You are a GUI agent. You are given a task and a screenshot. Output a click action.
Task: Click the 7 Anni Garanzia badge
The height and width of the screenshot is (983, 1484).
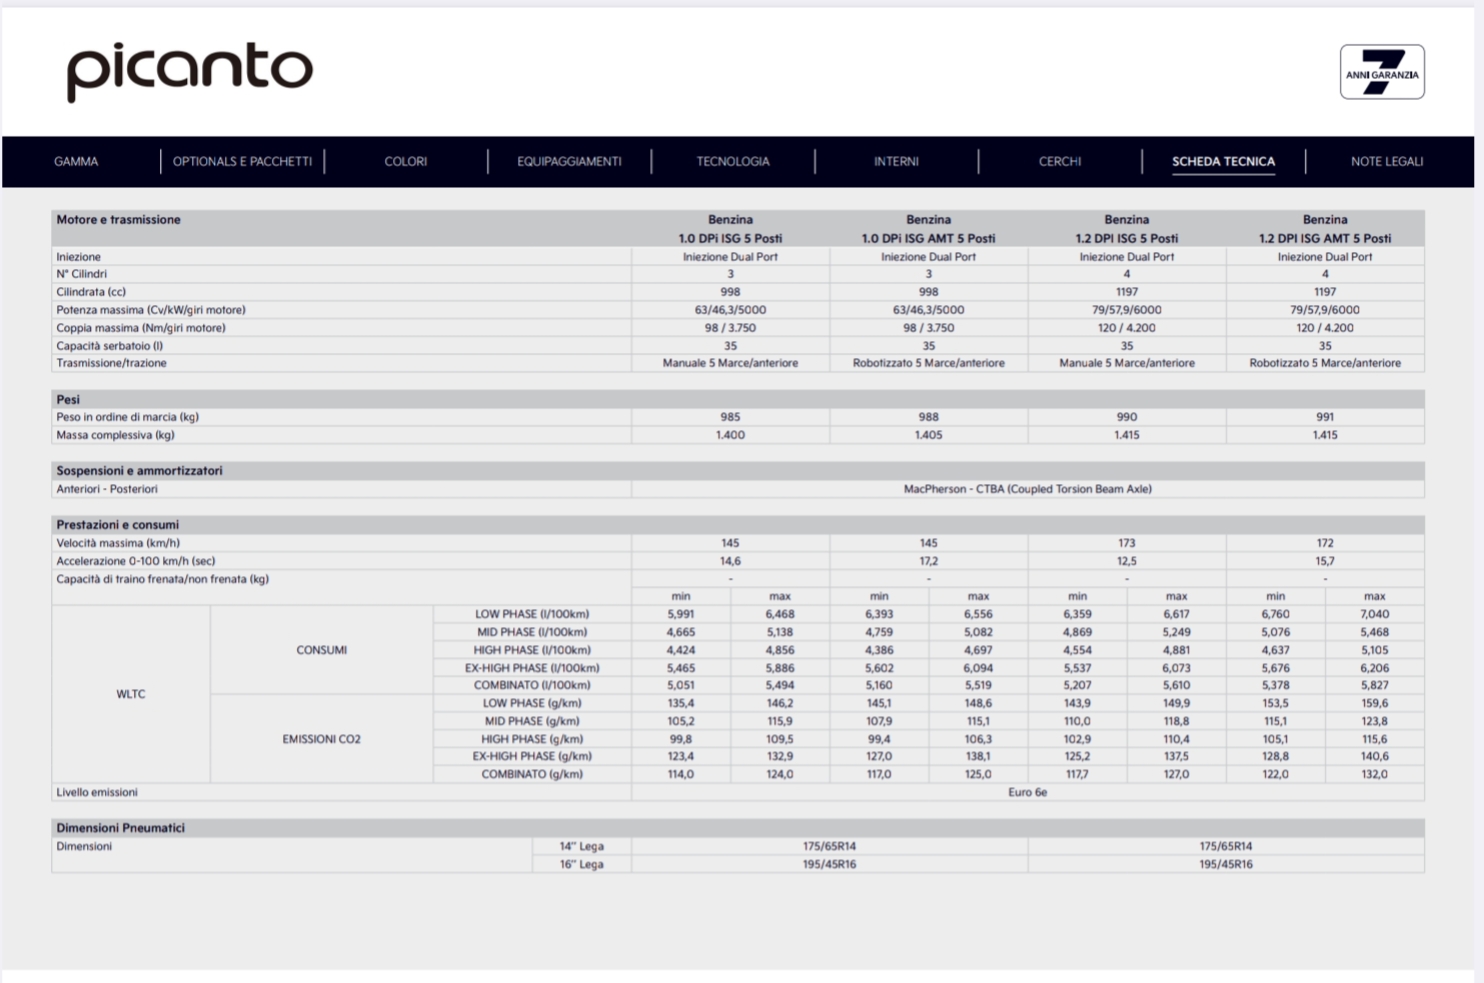pyautogui.click(x=1382, y=72)
